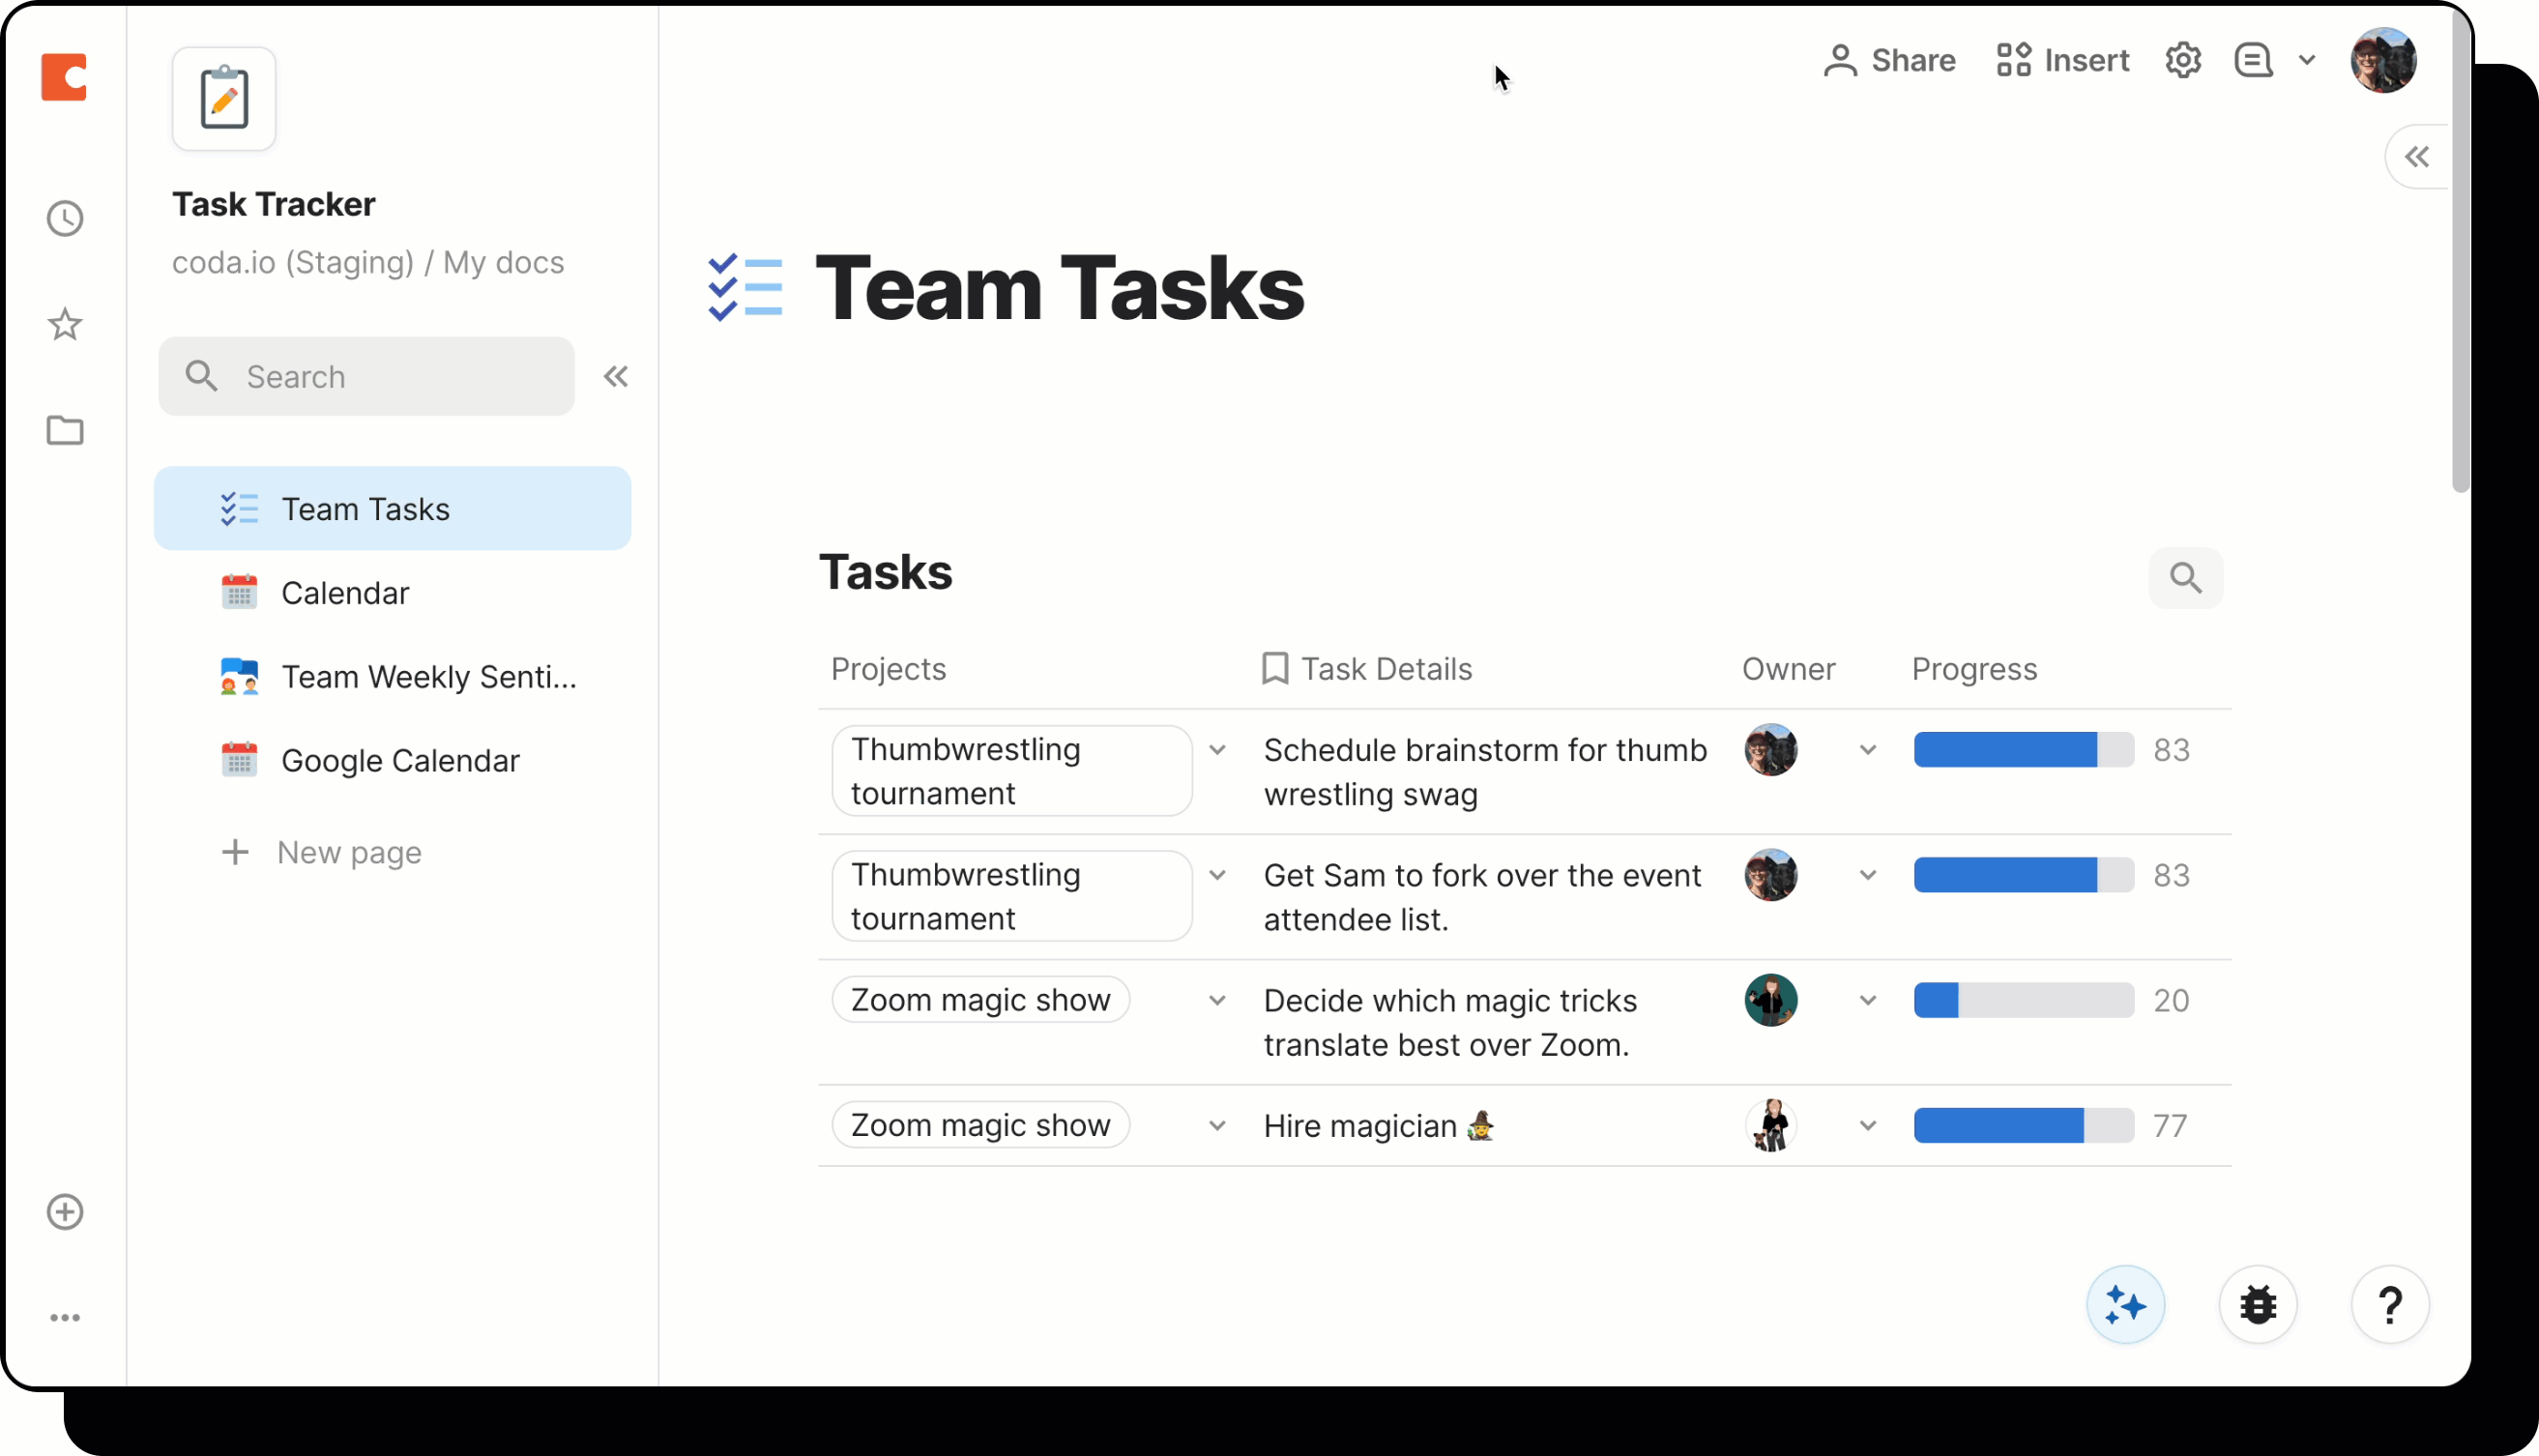Viewport: 2539px width, 1456px height.
Task: Click the doc settings gear icon
Action: tap(2183, 60)
